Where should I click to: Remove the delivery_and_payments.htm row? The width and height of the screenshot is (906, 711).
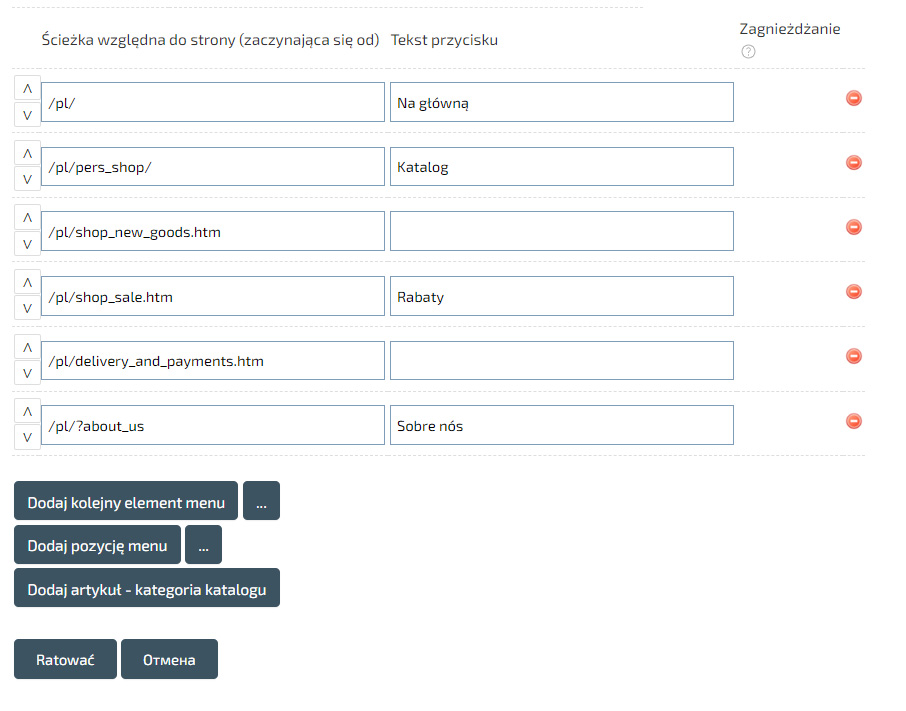tap(854, 356)
